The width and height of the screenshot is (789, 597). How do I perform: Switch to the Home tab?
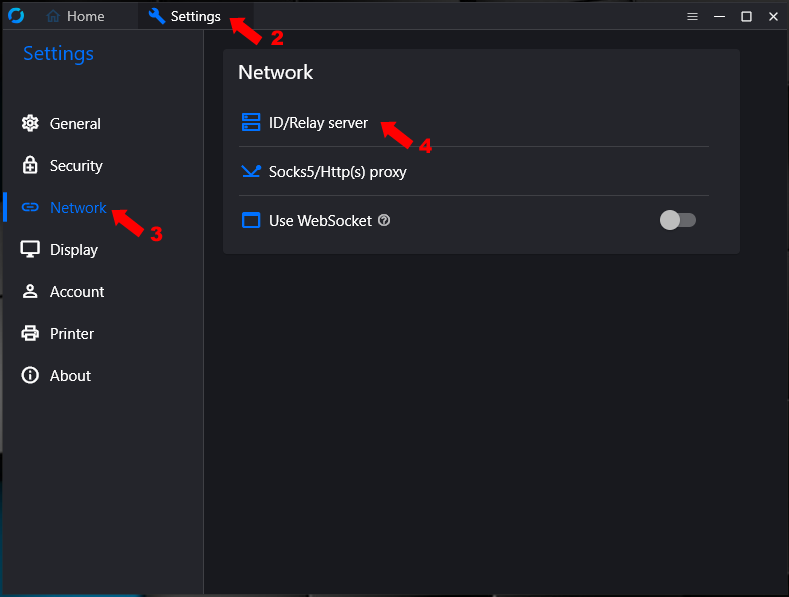coord(76,16)
